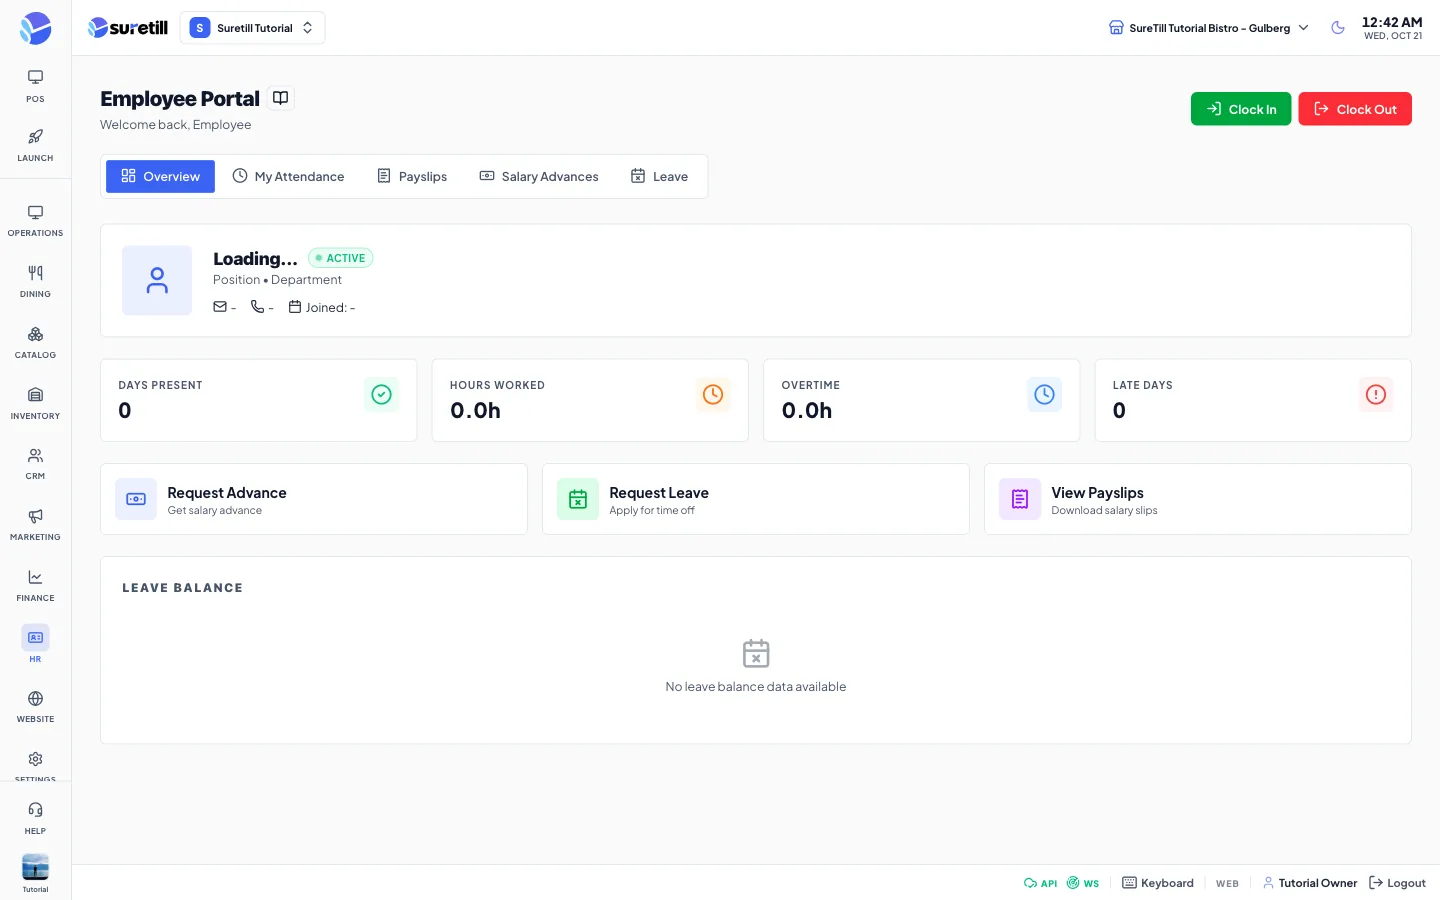Click the Request Leave card
This screenshot has width=1440, height=900.
756,499
